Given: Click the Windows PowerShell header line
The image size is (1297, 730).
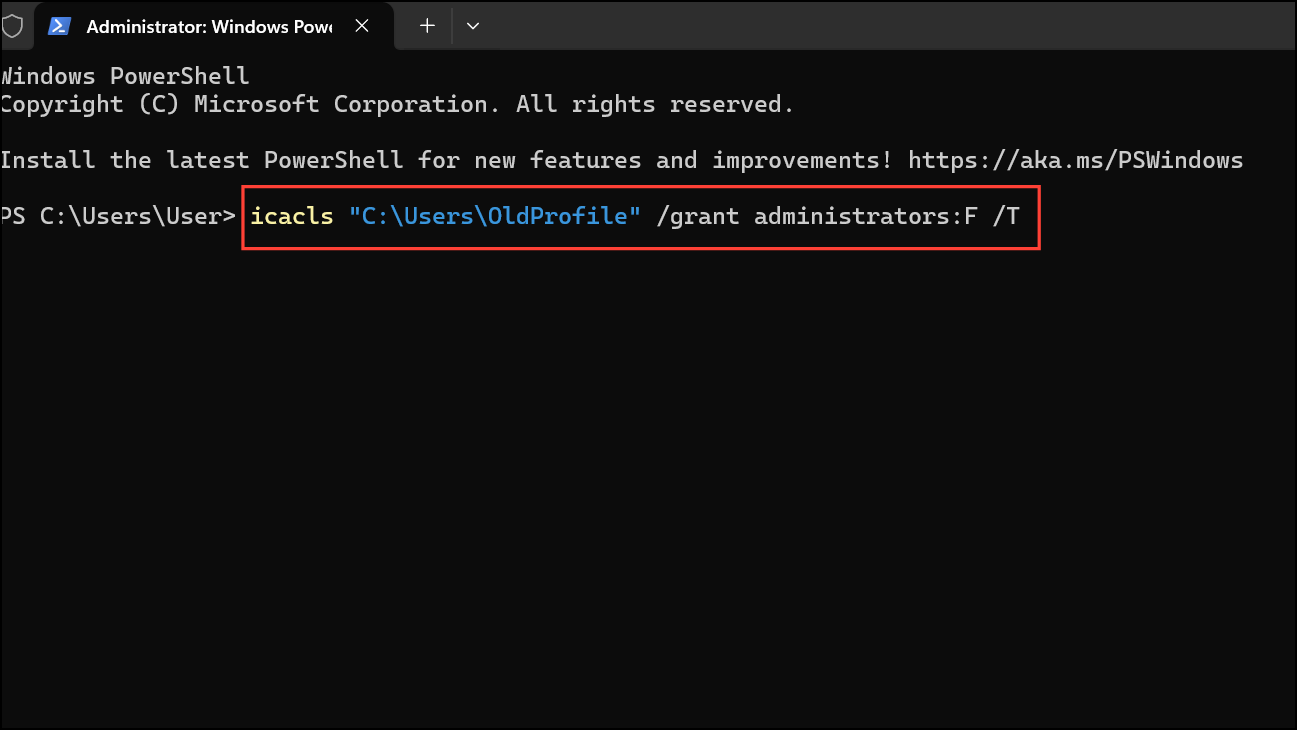Looking at the screenshot, I should (x=125, y=76).
